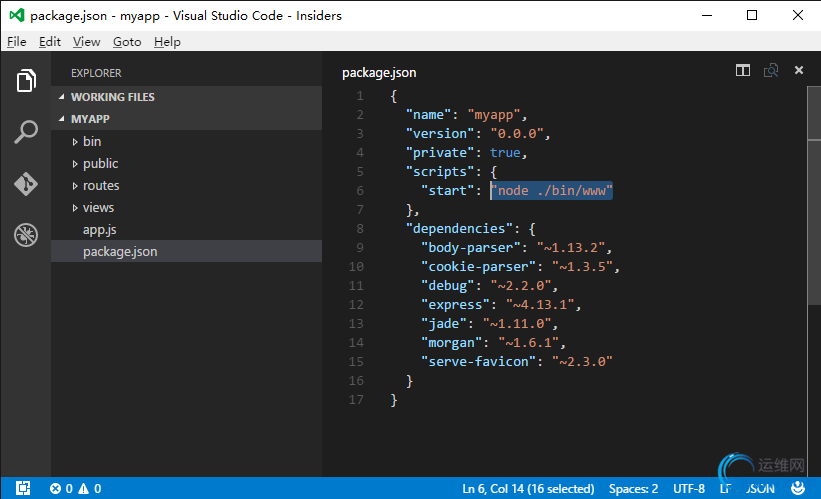Click the true value on line 4
Screen dimensions: 821x499
tap(505, 152)
